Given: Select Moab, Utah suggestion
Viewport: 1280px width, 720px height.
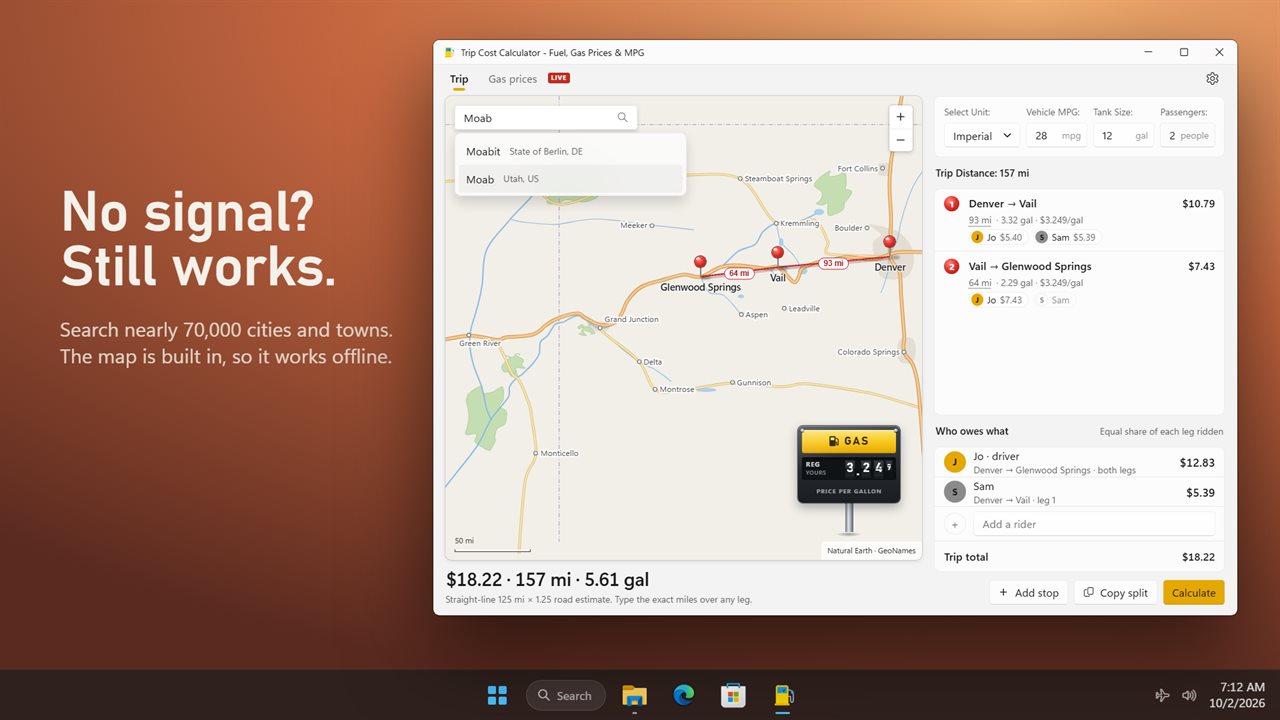Looking at the screenshot, I should 570,179.
